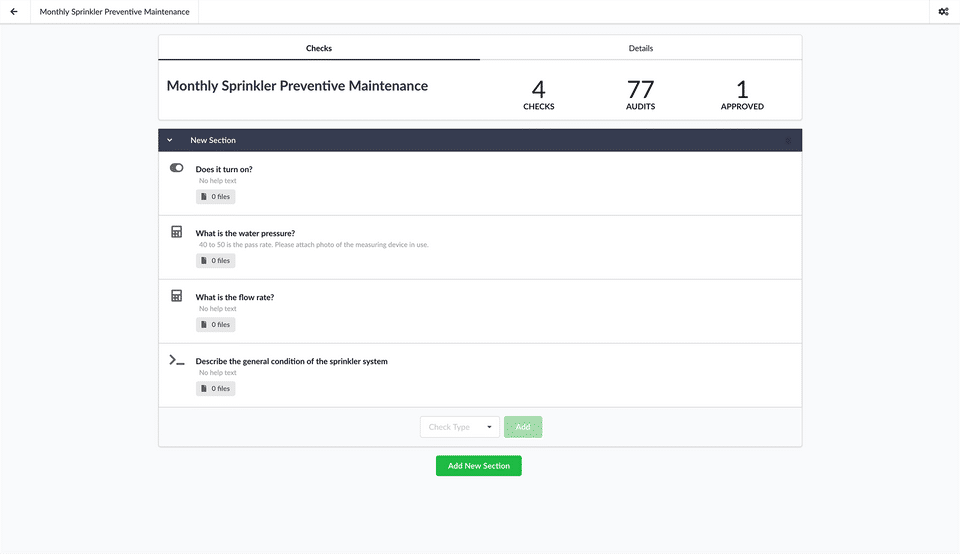Select the Checks tab
The image size is (960, 554).
[319, 48]
